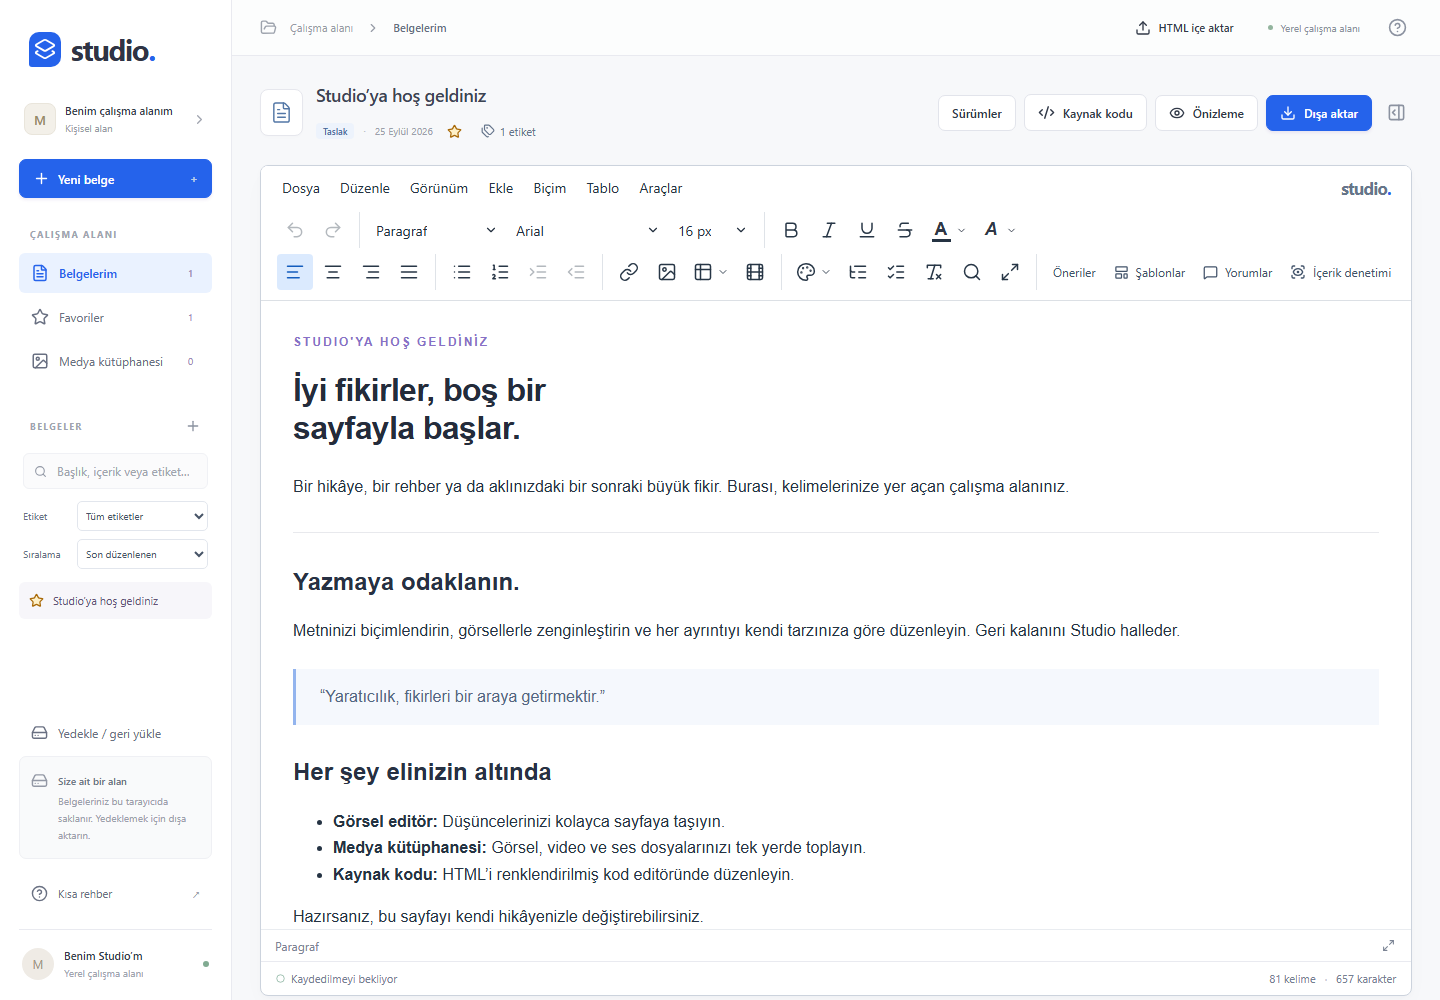Image resolution: width=1440 pixels, height=1000 pixels.
Task: Open the Tüm etiketler filter dropdown
Action: pos(142,517)
